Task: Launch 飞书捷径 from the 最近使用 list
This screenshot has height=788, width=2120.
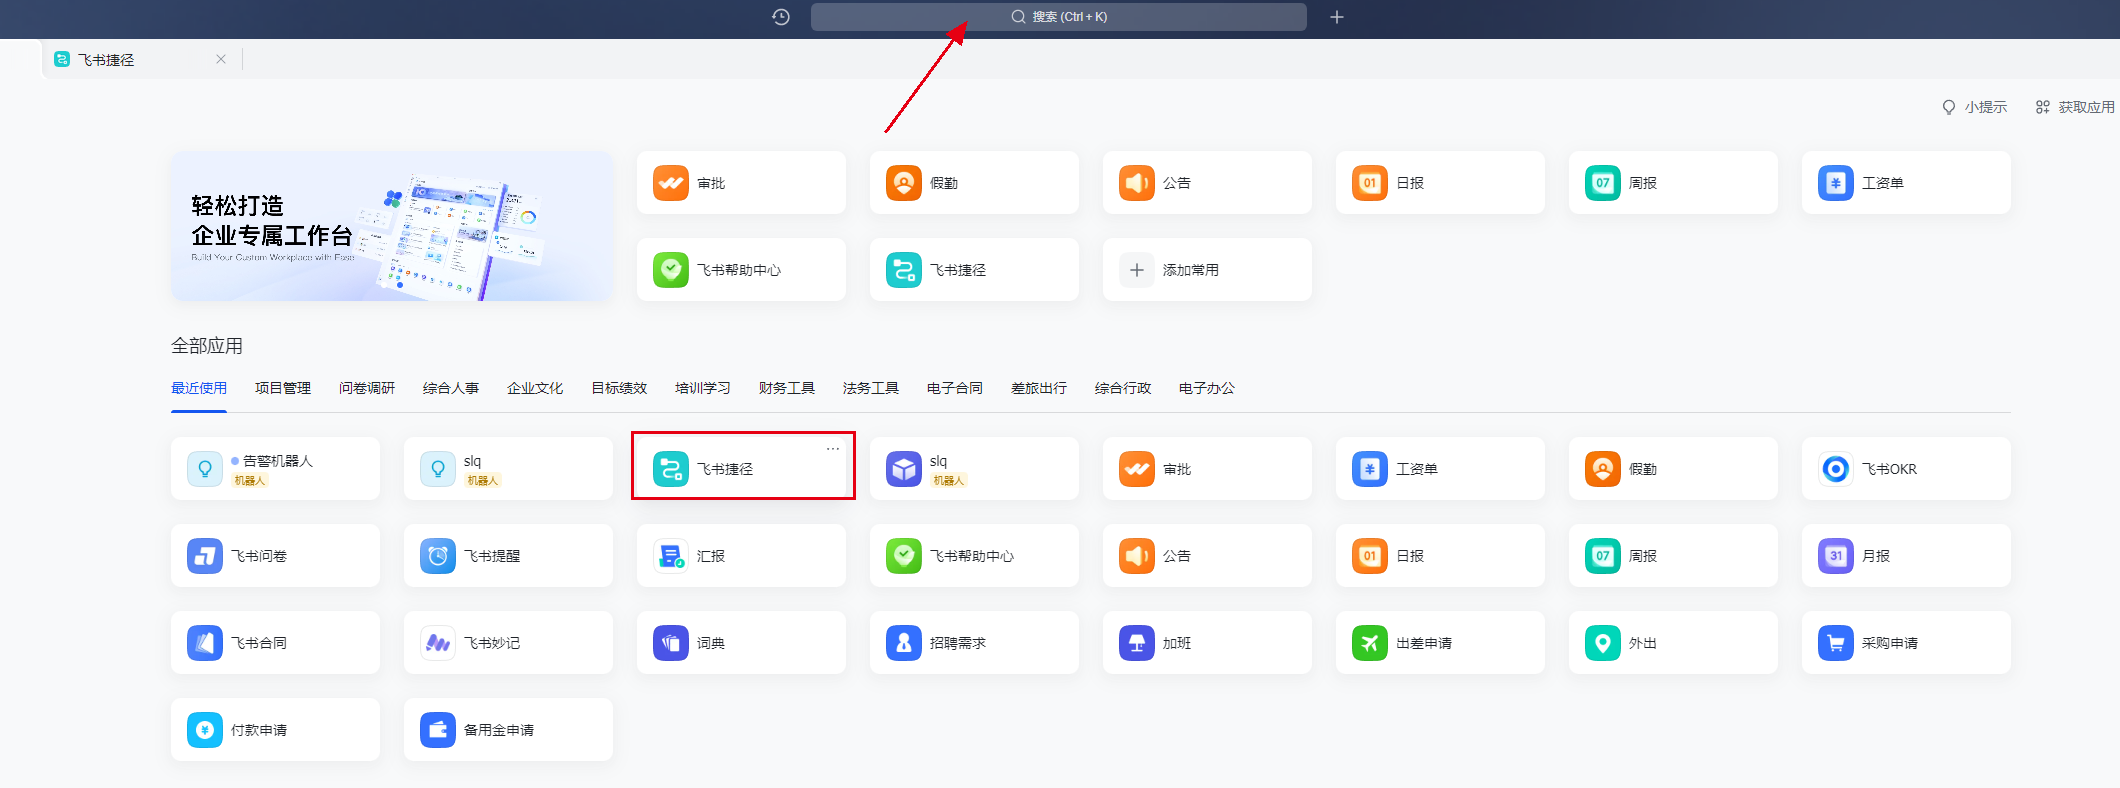Action: (741, 469)
